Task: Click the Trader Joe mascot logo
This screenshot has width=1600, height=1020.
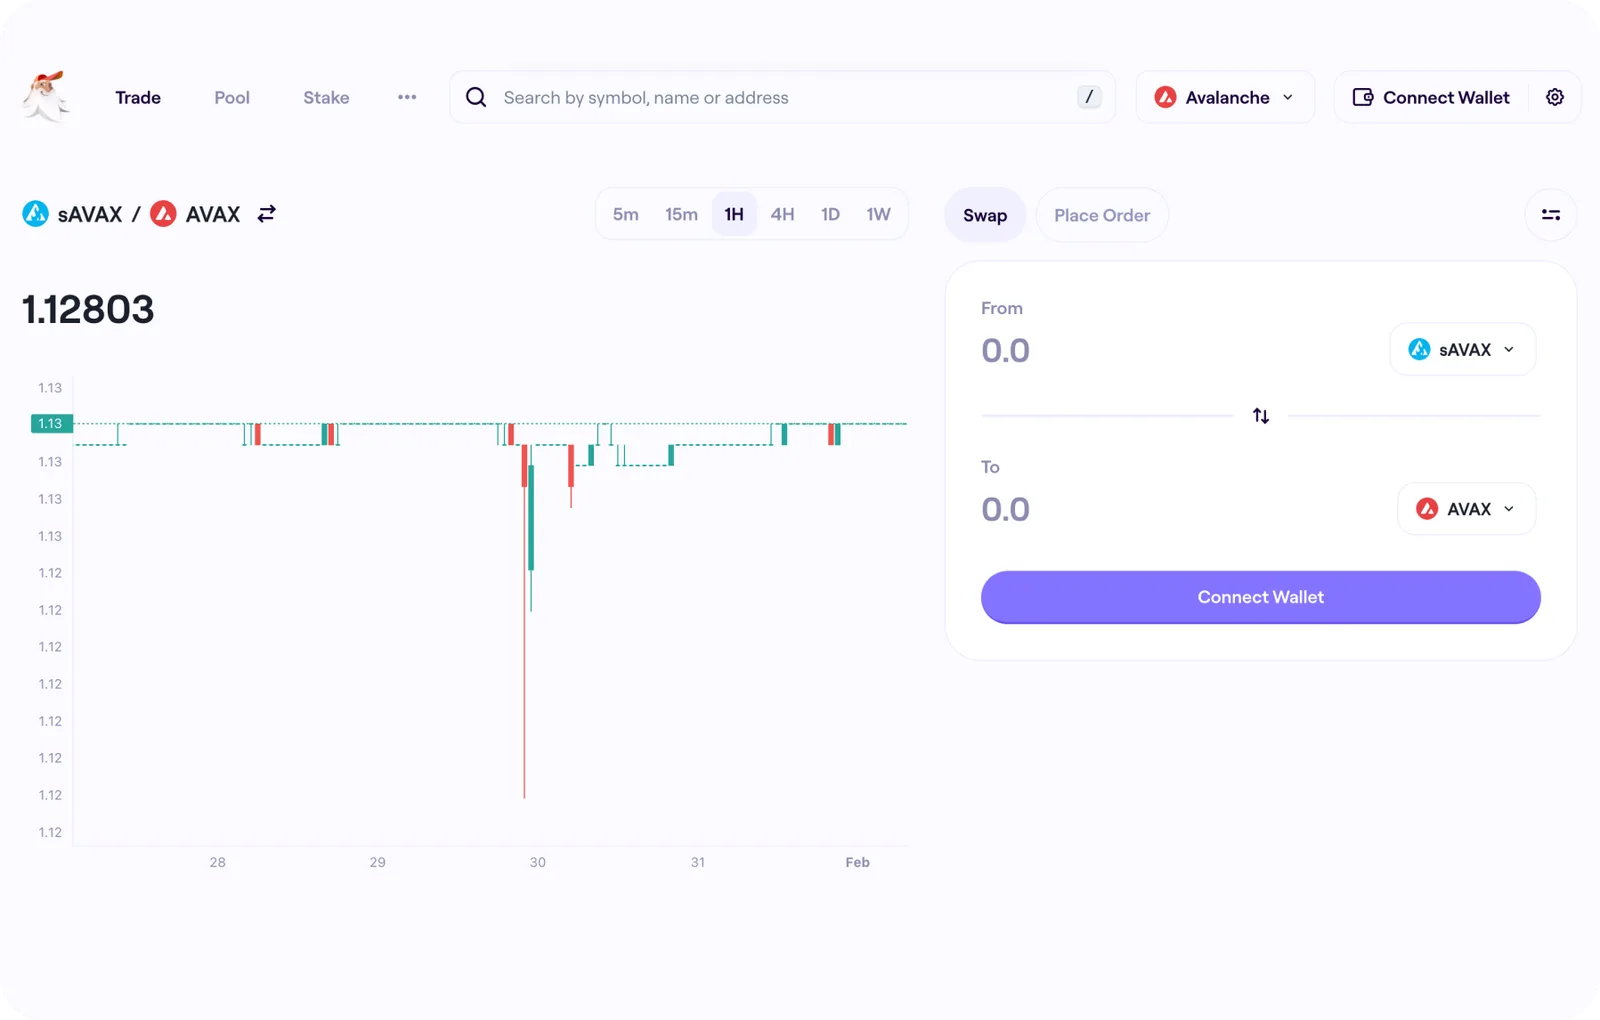Action: [x=46, y=97]
